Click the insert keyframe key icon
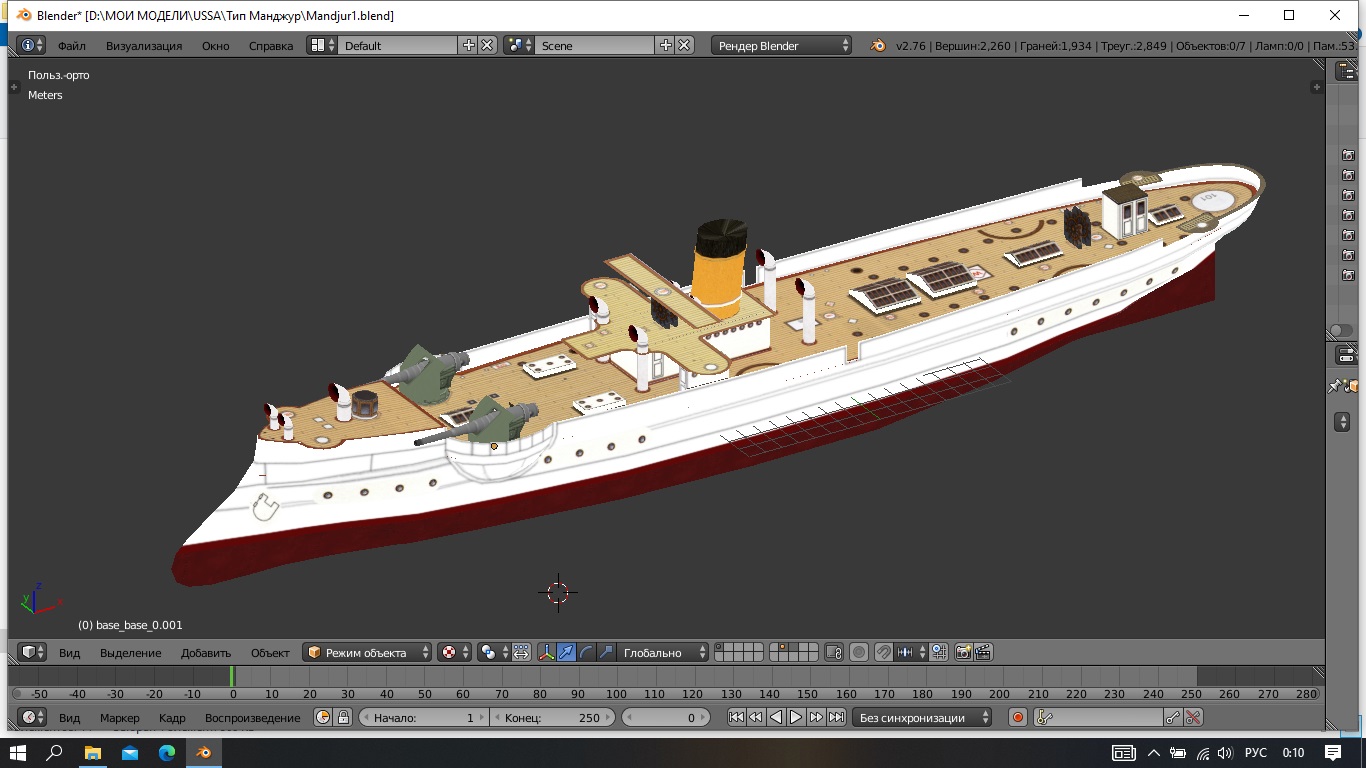Viewport: 1366px width, 768px height. click(1173, 717)
